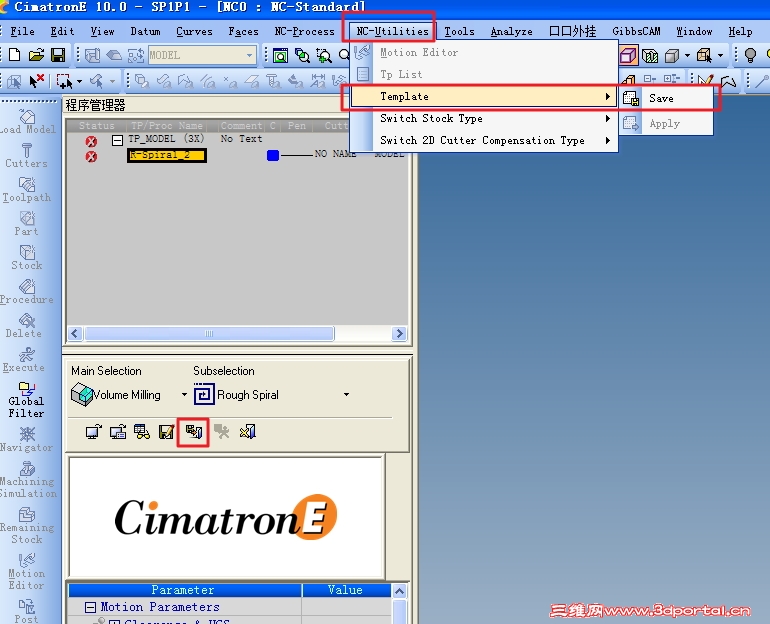Click the light bulb icon in the toolbar
The height and width of the screenshot is (624, 770).
(750, 55)
